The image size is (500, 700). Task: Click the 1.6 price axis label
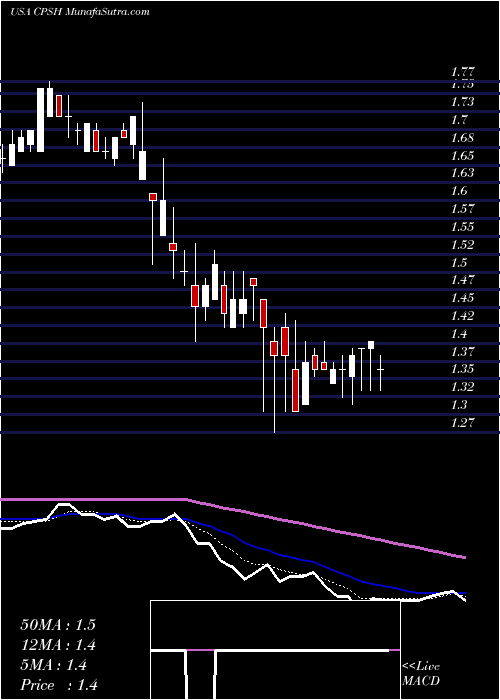(x=459, y=191)
